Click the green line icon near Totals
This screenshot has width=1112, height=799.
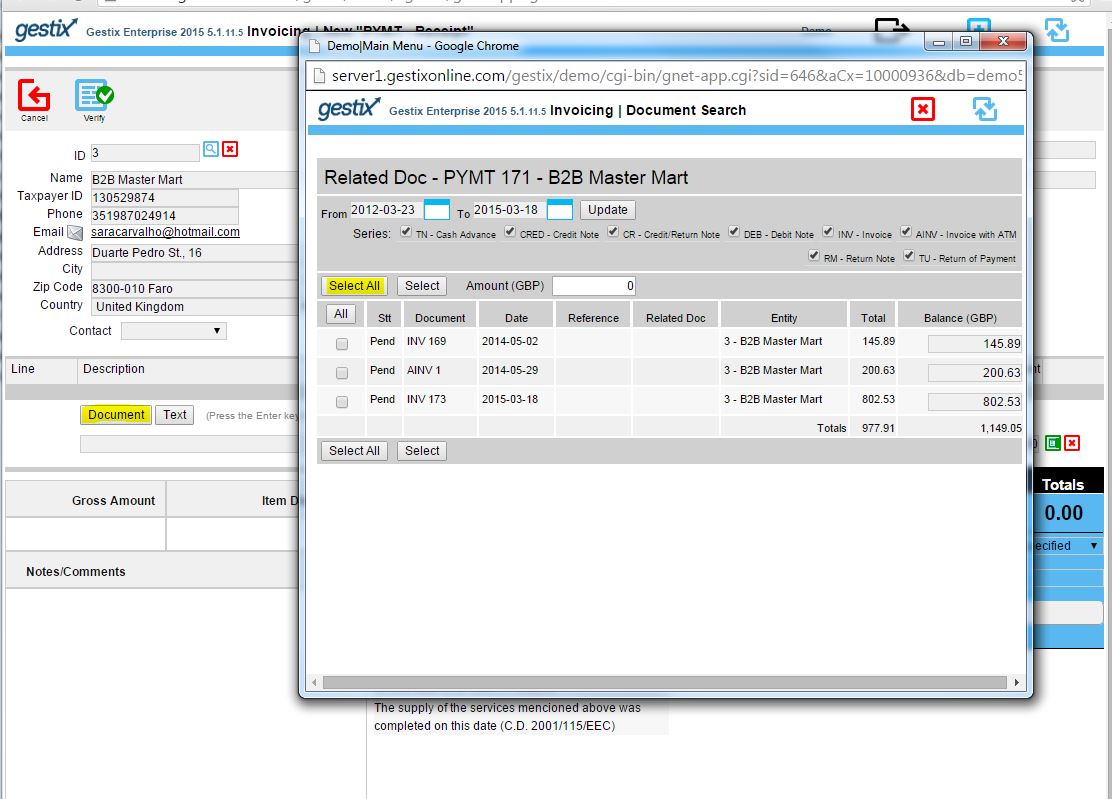point(1053,443)
